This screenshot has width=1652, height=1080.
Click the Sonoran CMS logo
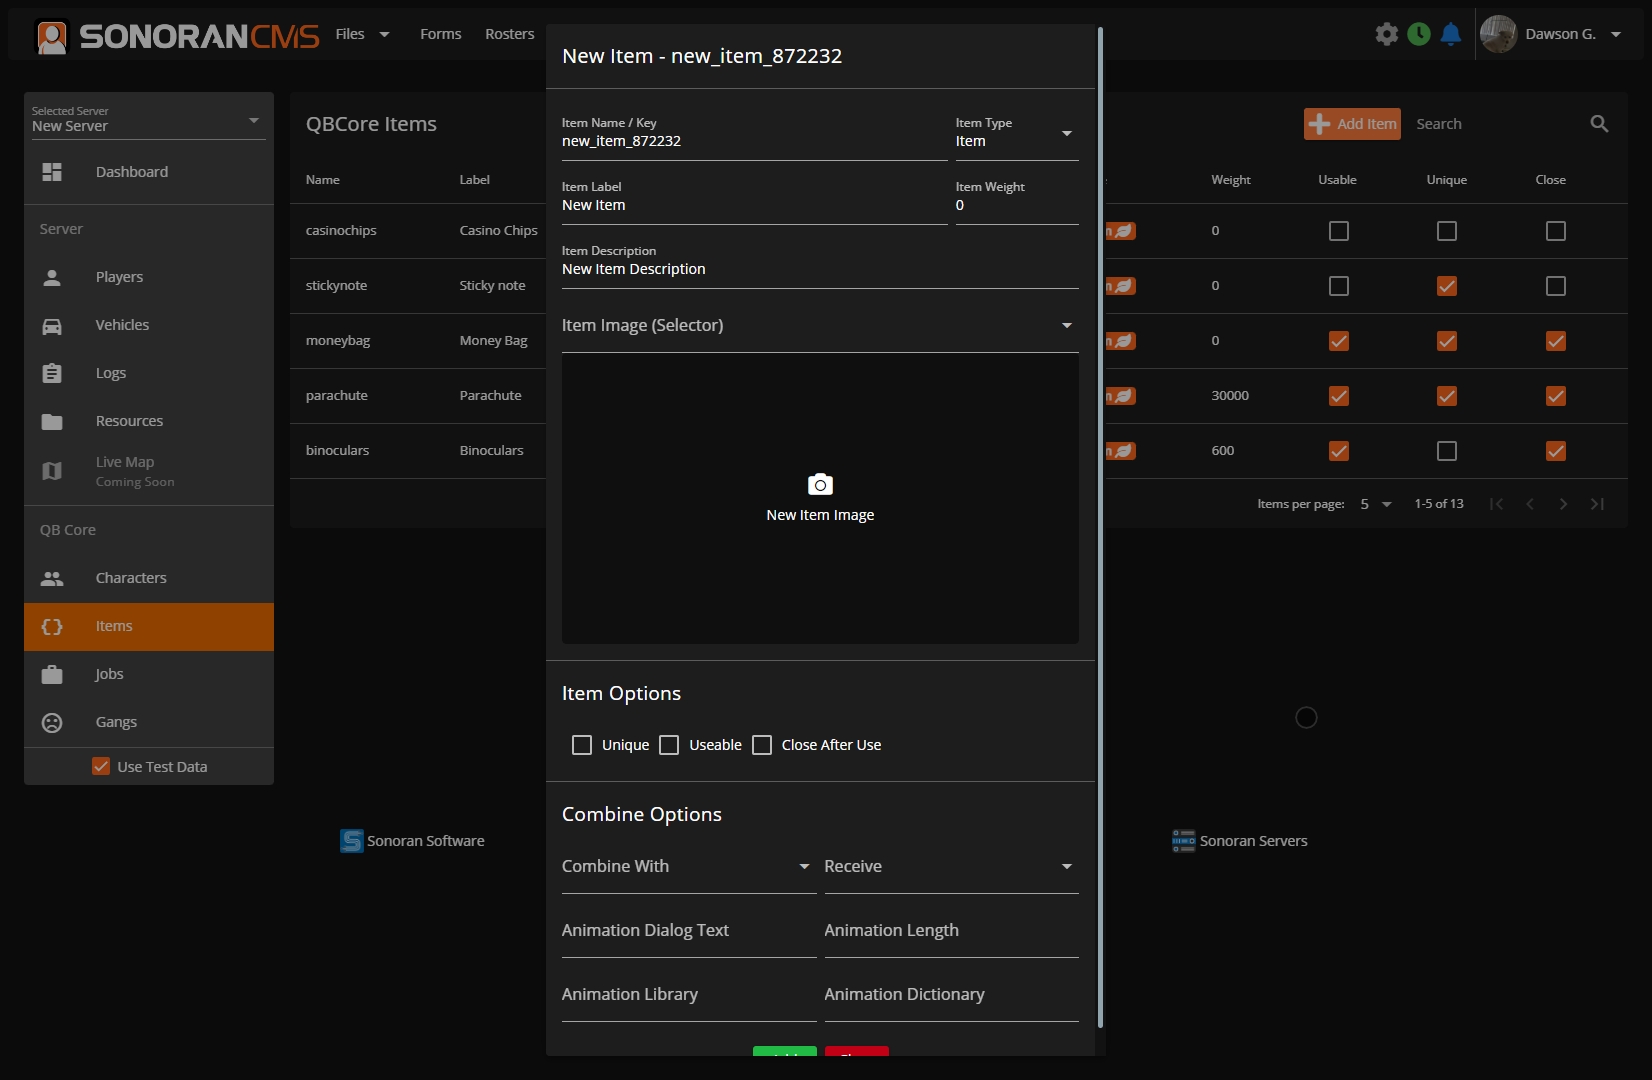coord(178,36)
